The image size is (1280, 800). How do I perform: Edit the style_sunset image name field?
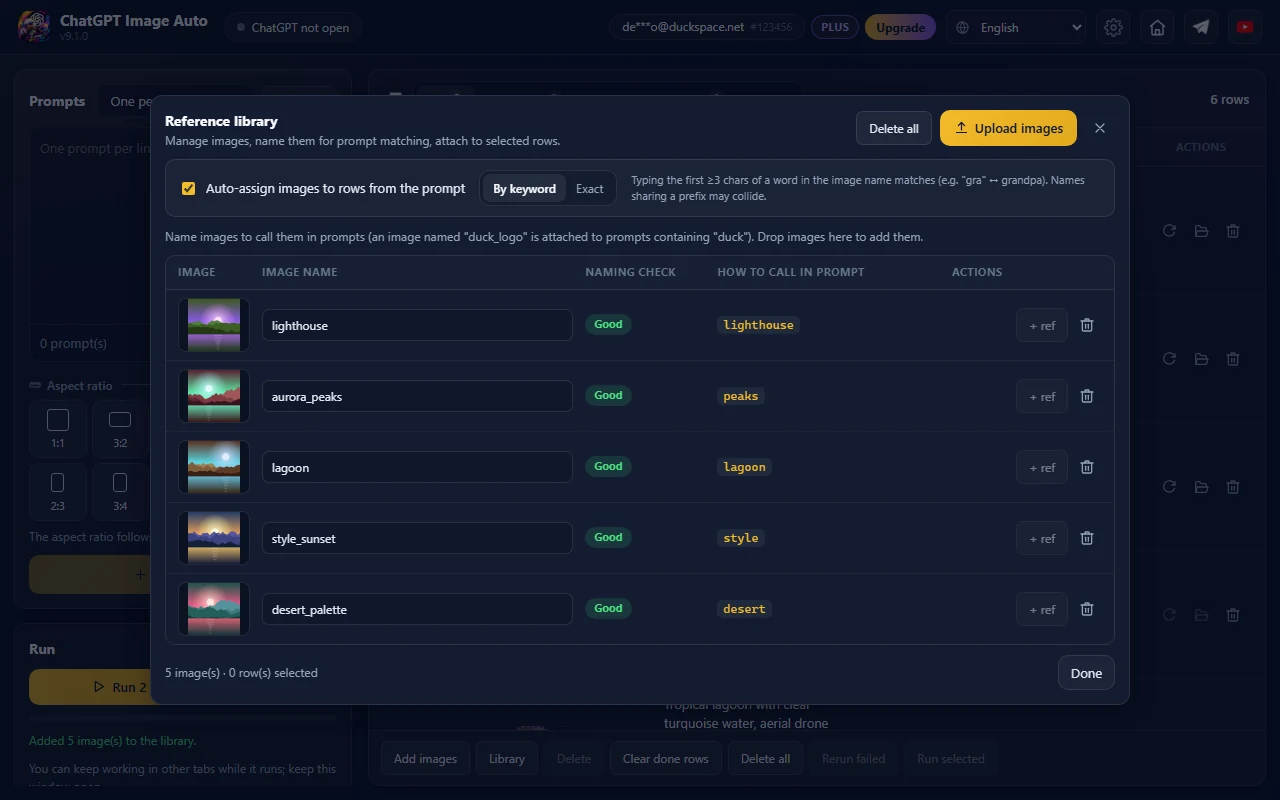click(x=417, y=538)
